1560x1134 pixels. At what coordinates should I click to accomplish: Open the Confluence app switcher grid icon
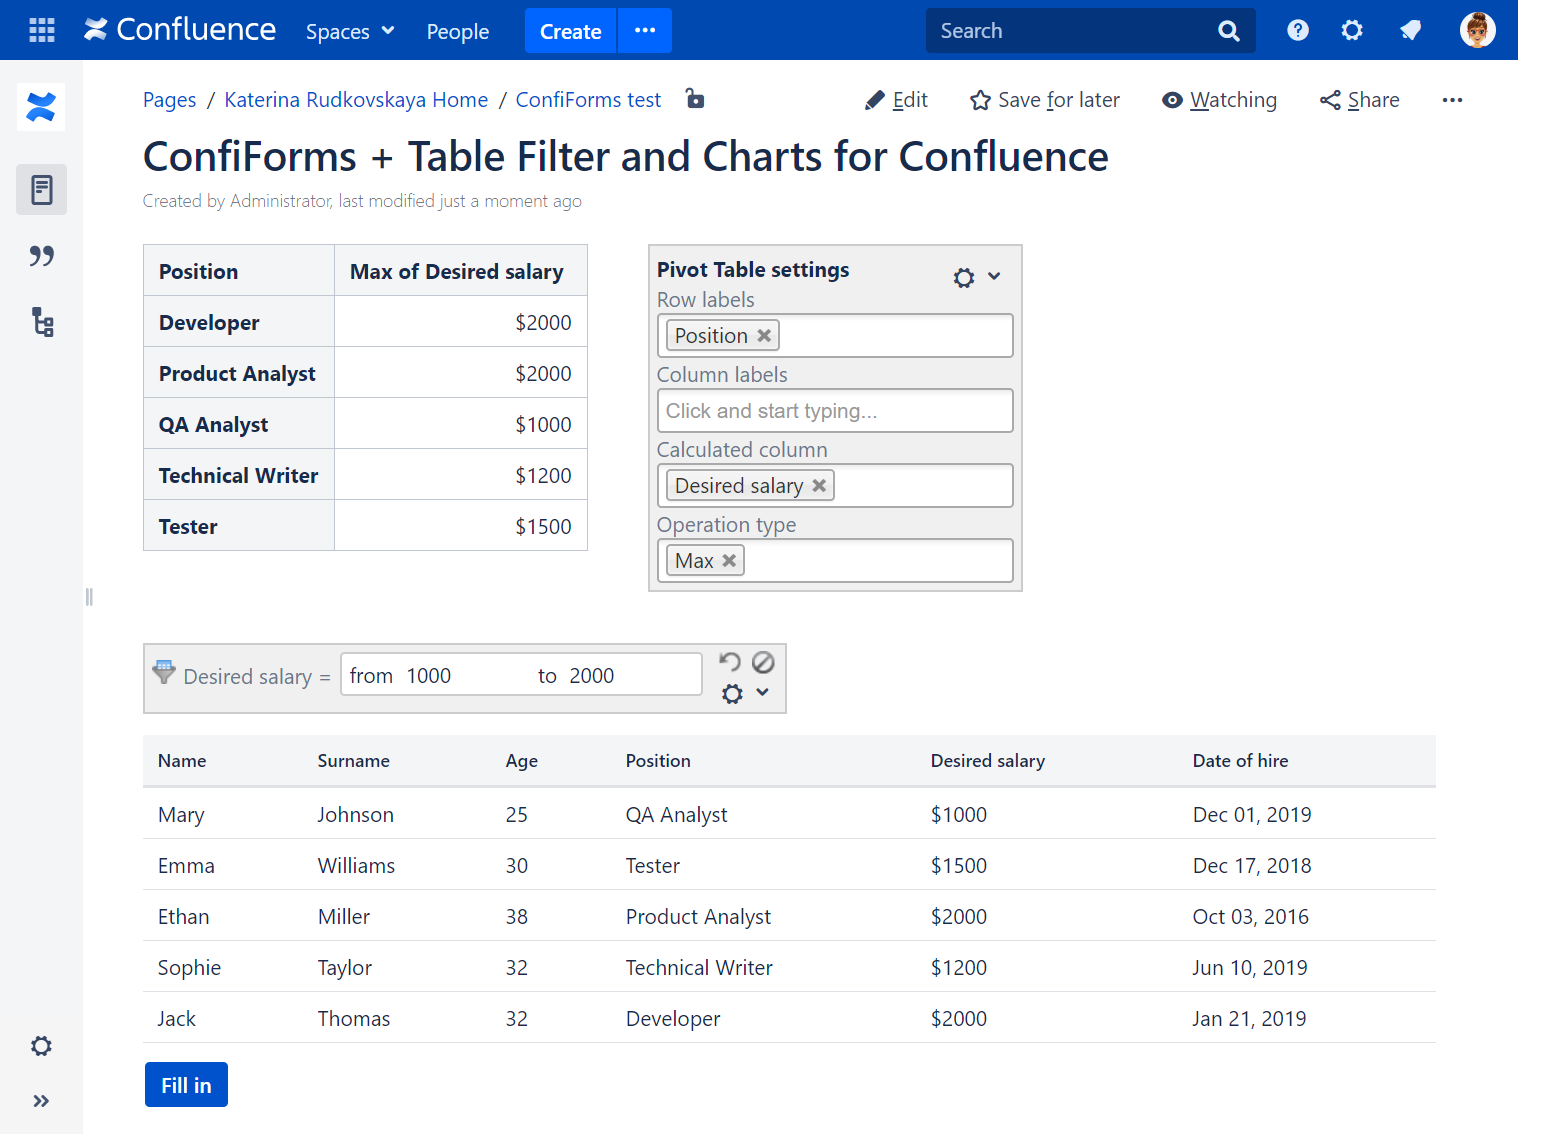(41, 29)
